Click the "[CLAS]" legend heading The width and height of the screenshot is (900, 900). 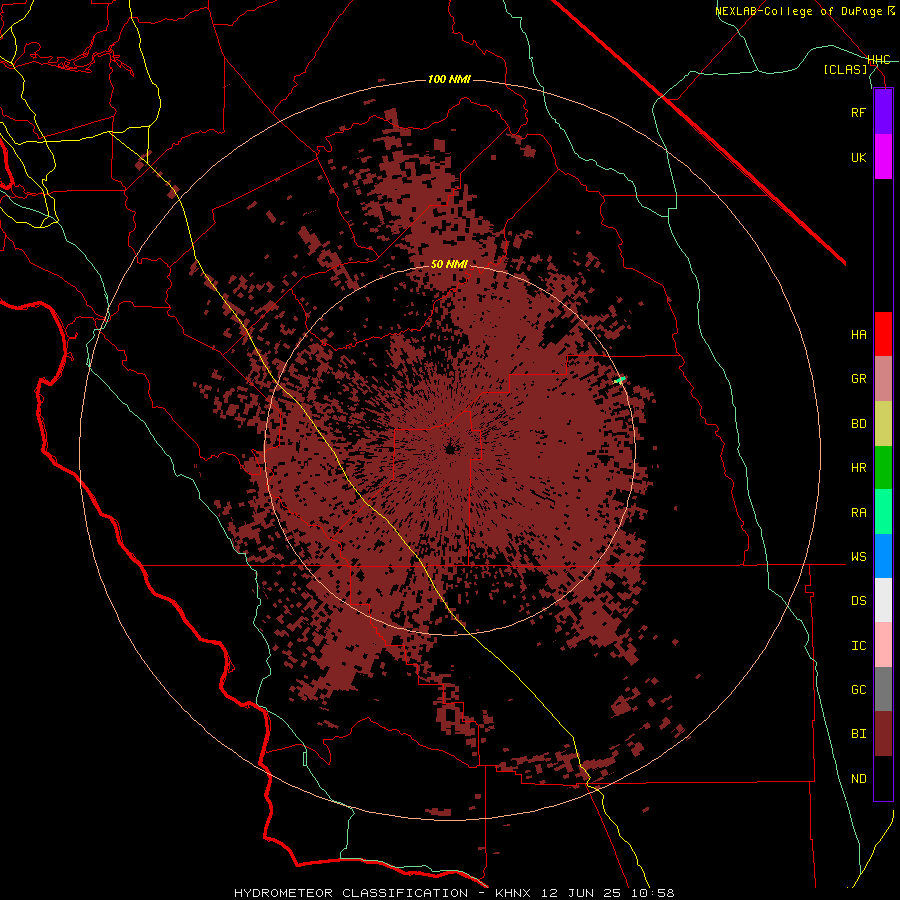point(845,69)
